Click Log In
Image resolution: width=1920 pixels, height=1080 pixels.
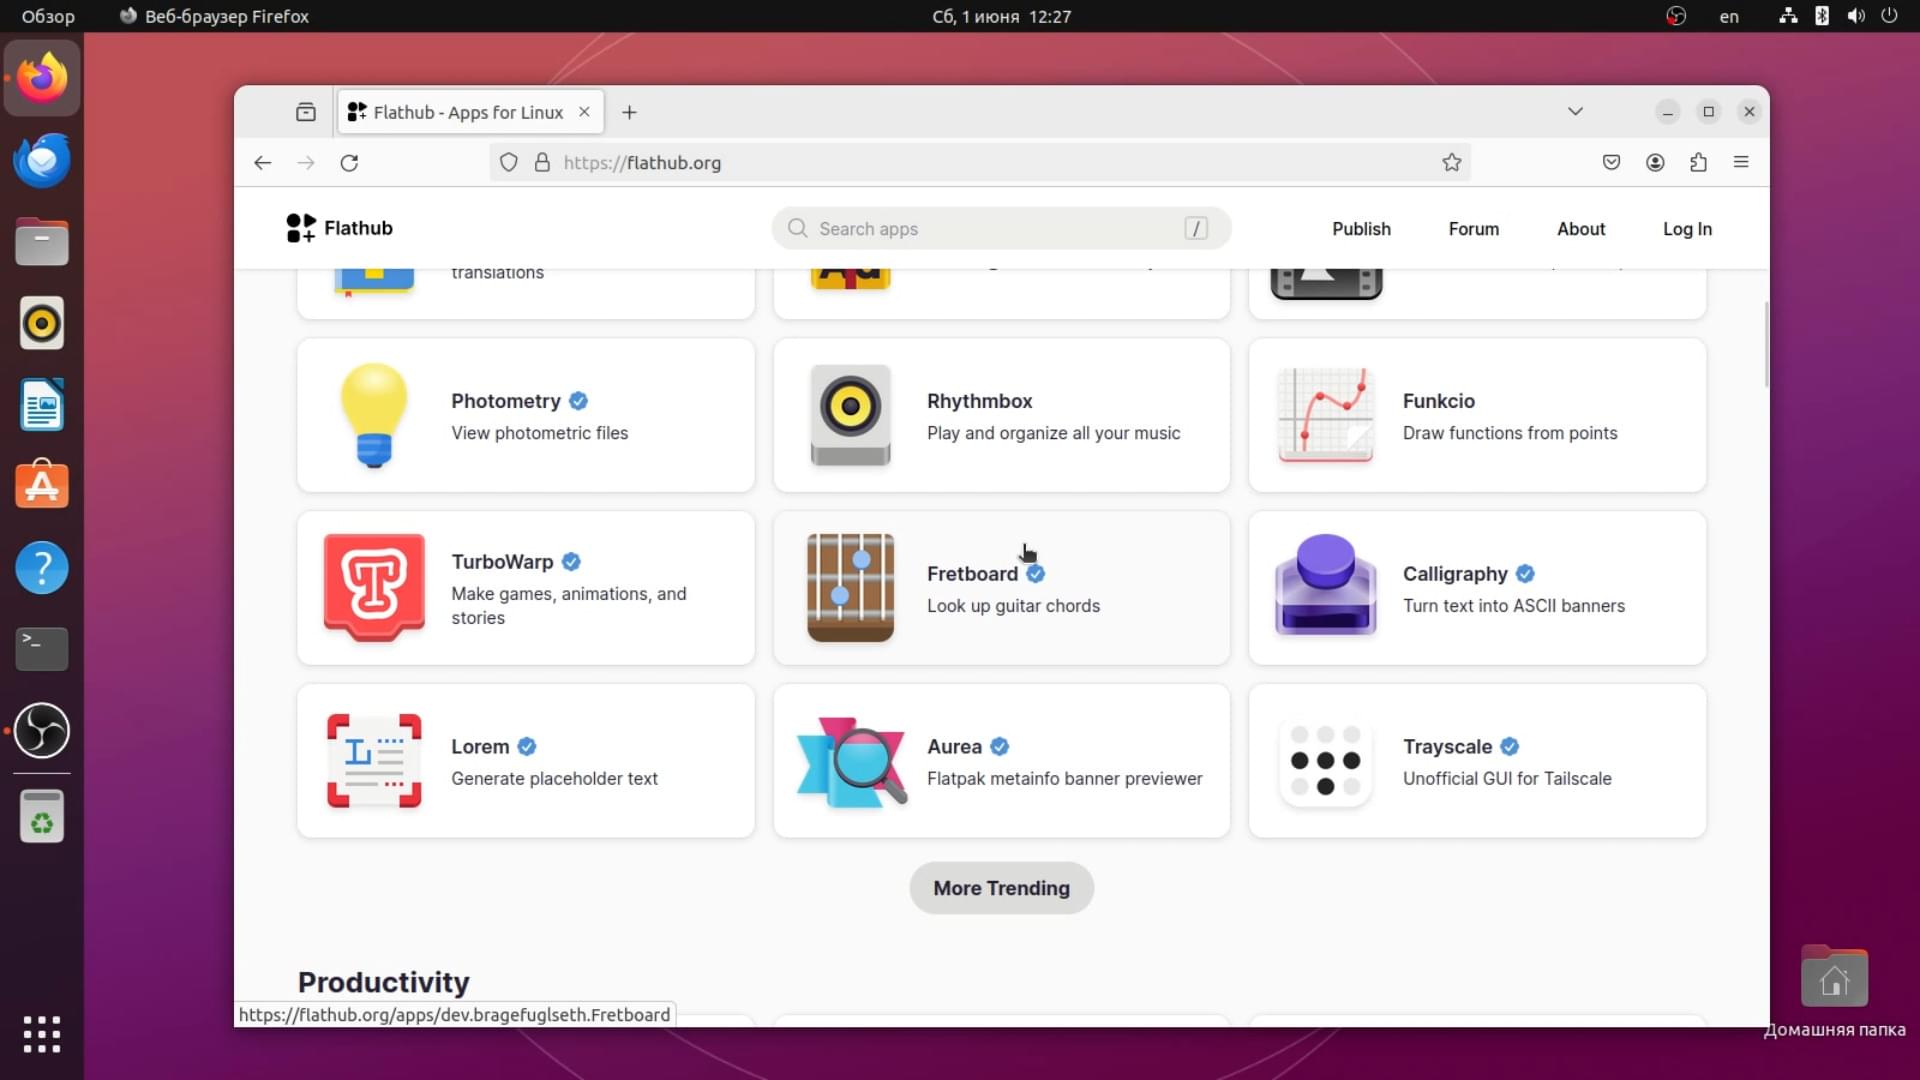pos(1687,229)
